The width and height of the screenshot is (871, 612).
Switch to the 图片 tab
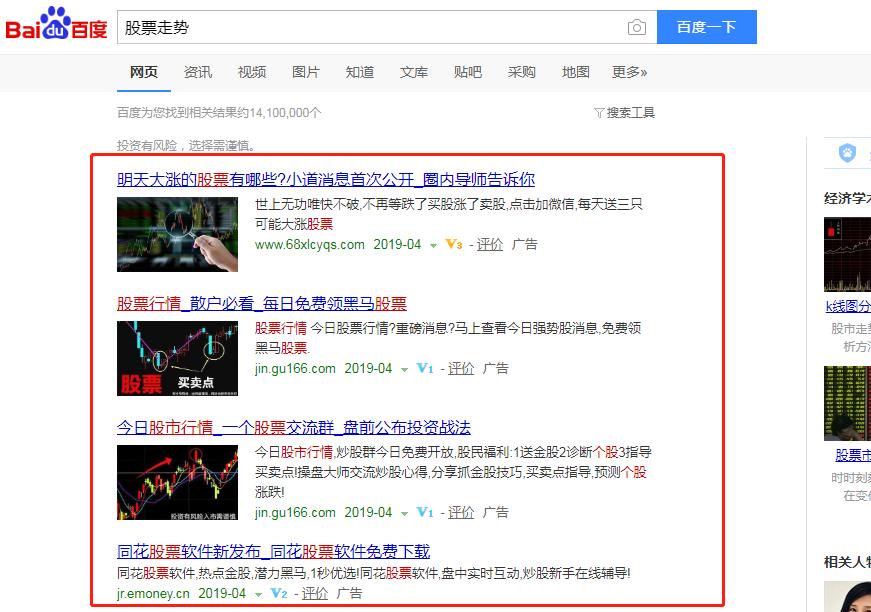[306, 72]
